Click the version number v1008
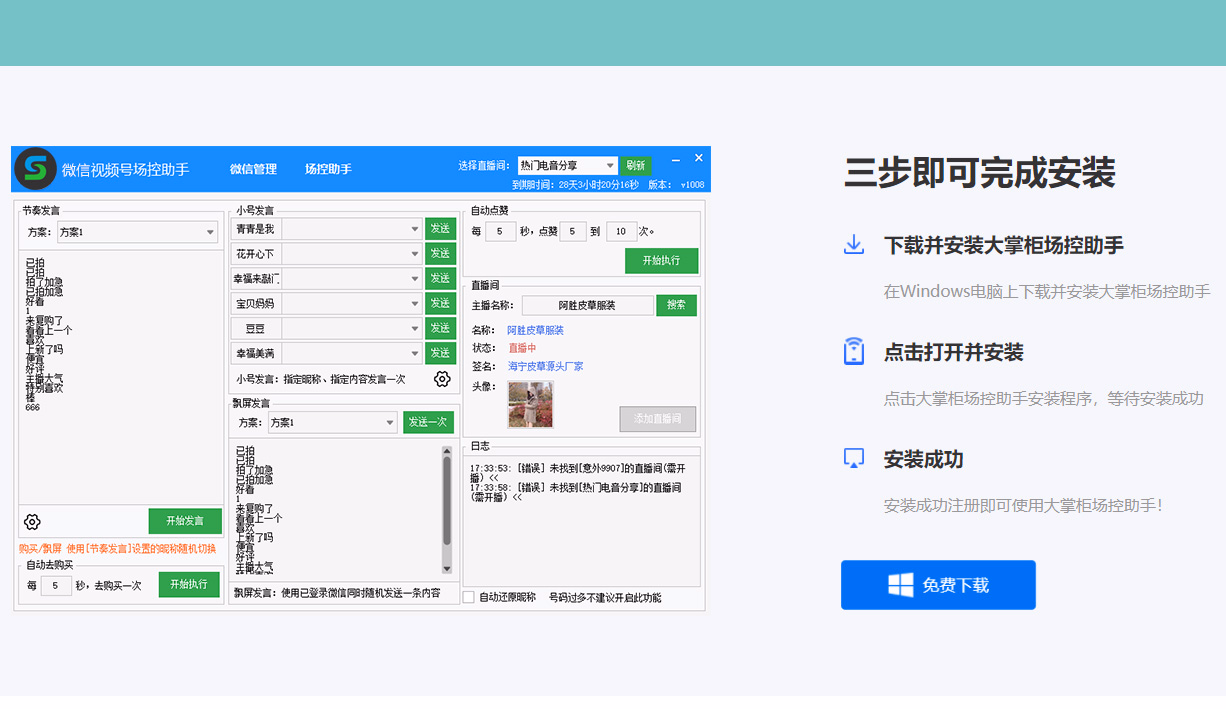 (x=692, y=185)
